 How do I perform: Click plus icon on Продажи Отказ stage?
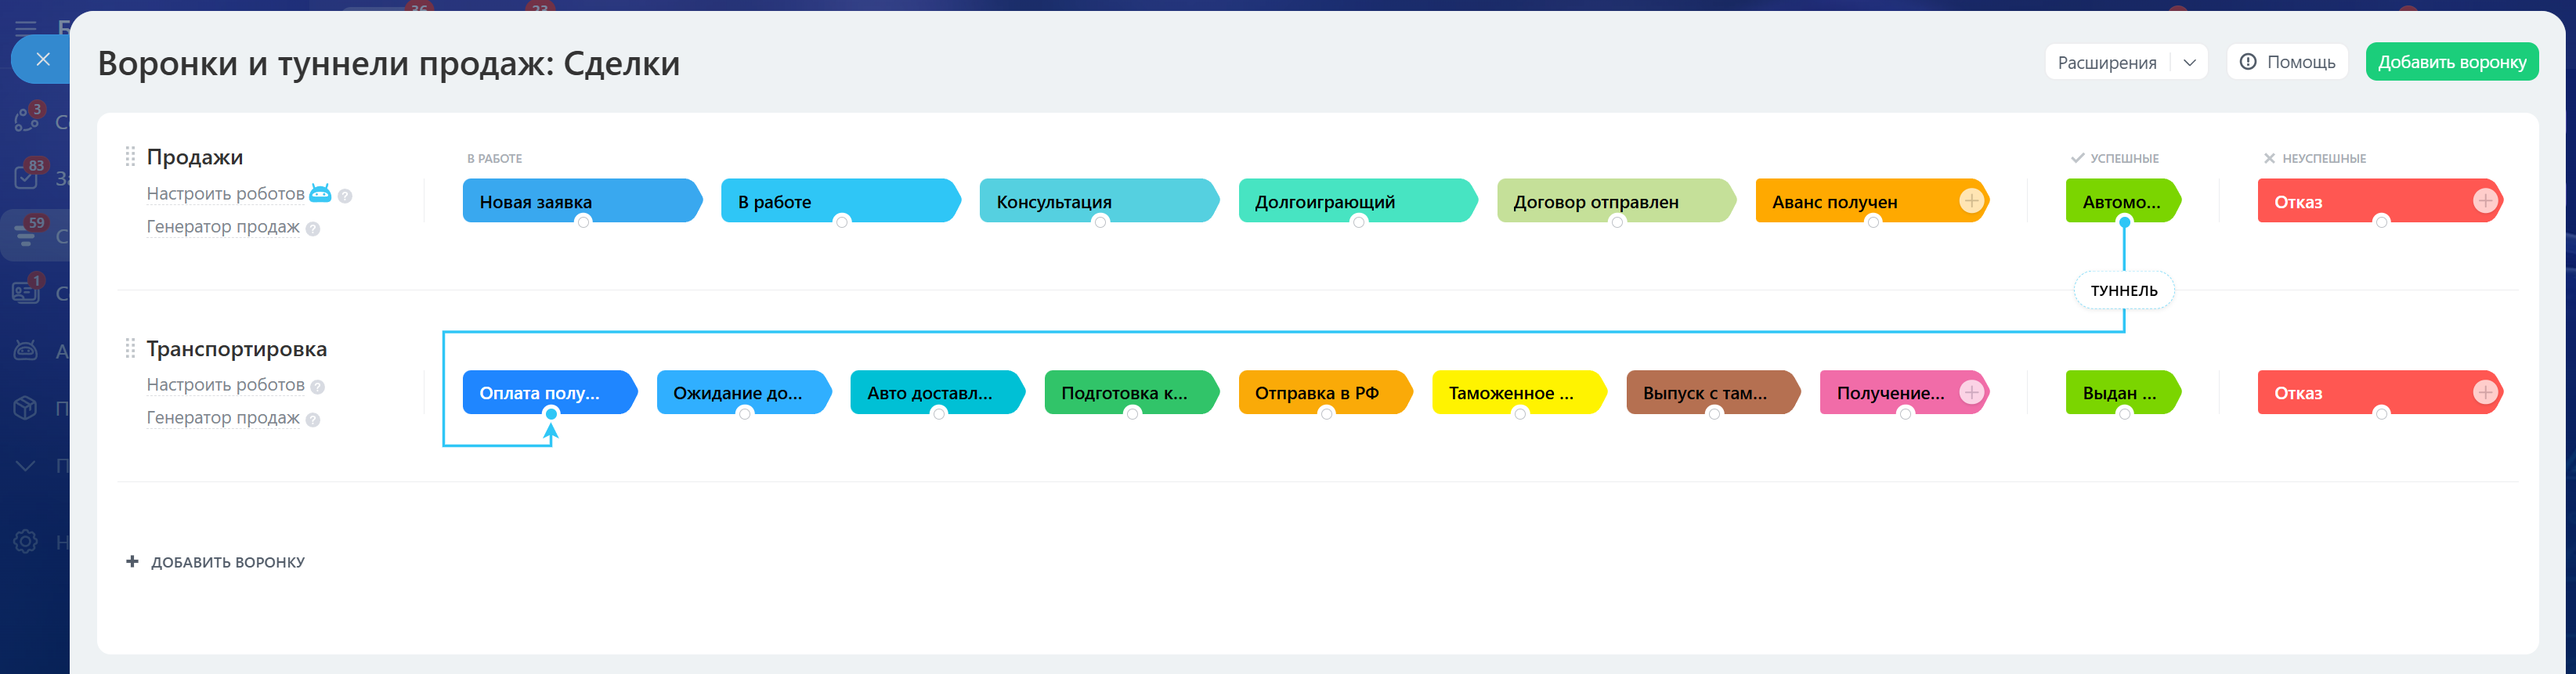[x=2485, y=201]
